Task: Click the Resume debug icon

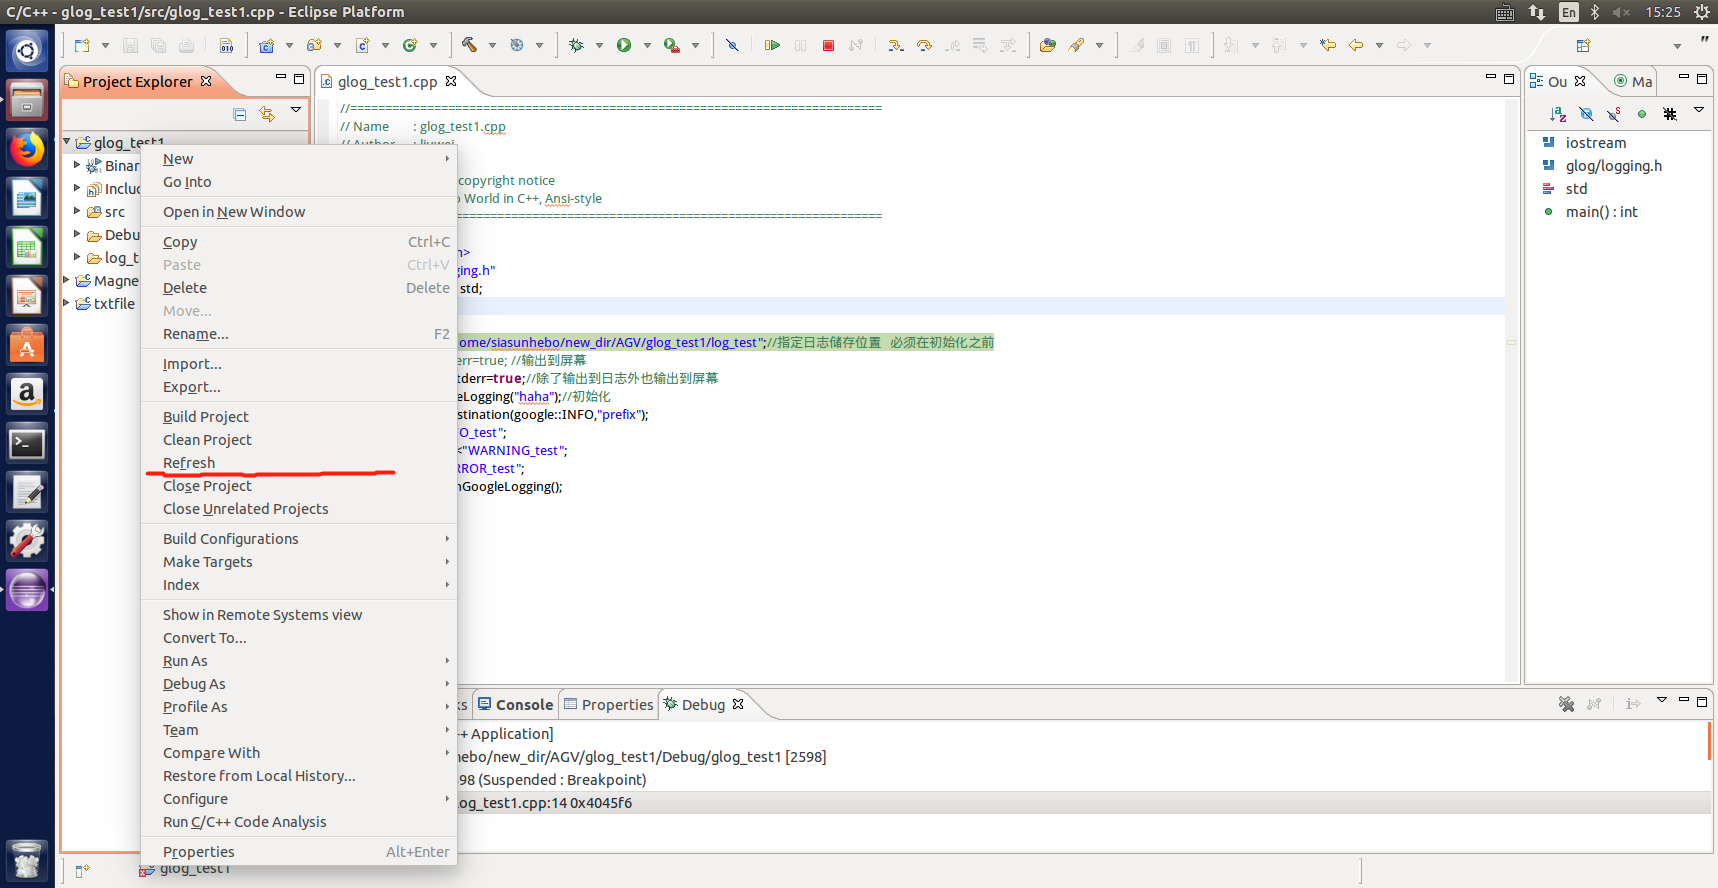Action: (772, 45)
